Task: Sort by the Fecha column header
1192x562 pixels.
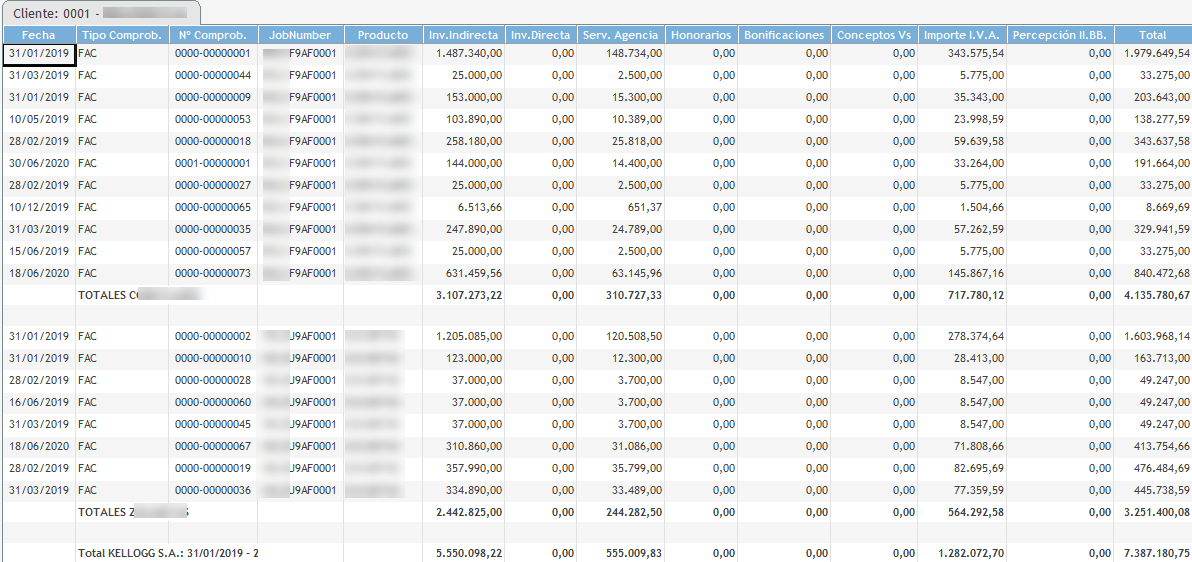Action: click(x=38, y=35)
